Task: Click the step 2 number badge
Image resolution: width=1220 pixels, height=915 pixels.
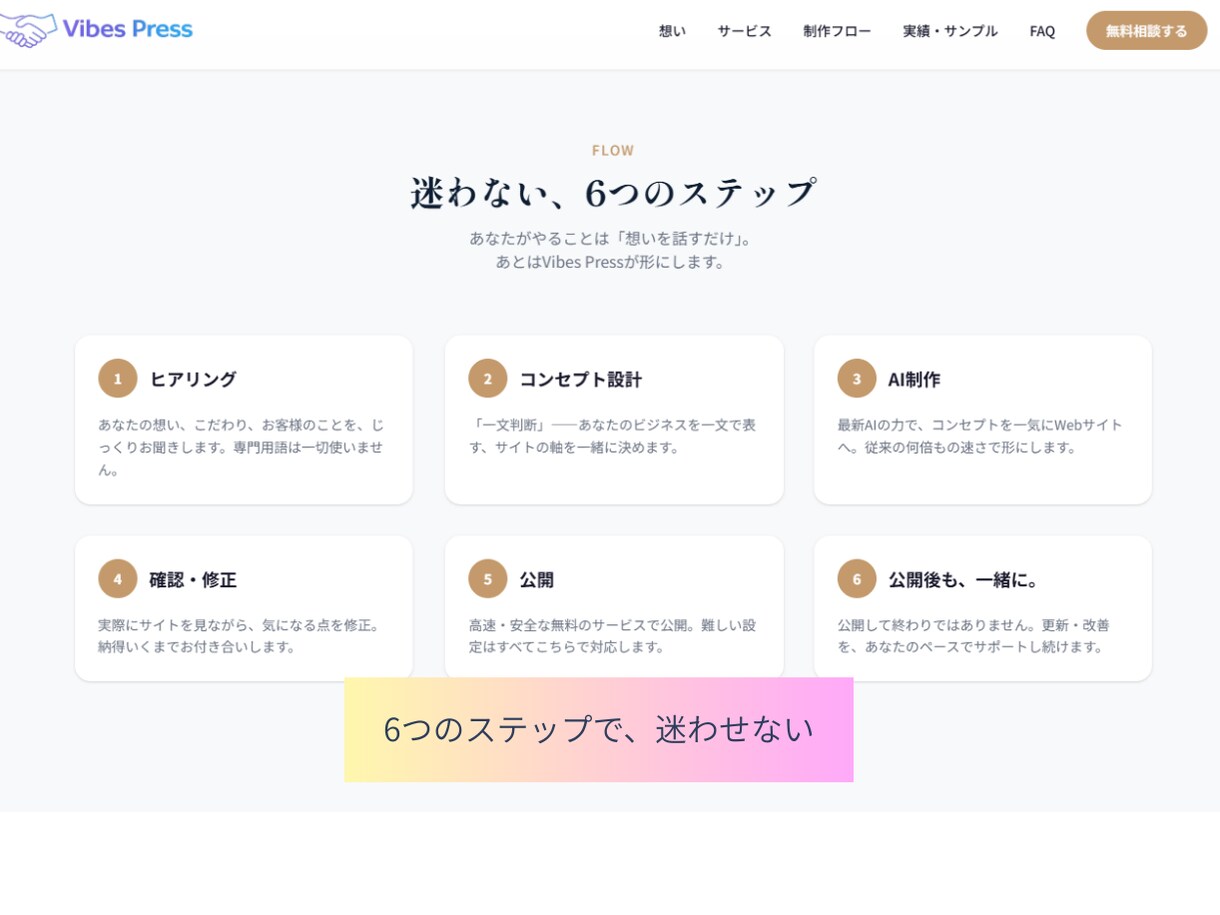Action: tap(487, 379)
